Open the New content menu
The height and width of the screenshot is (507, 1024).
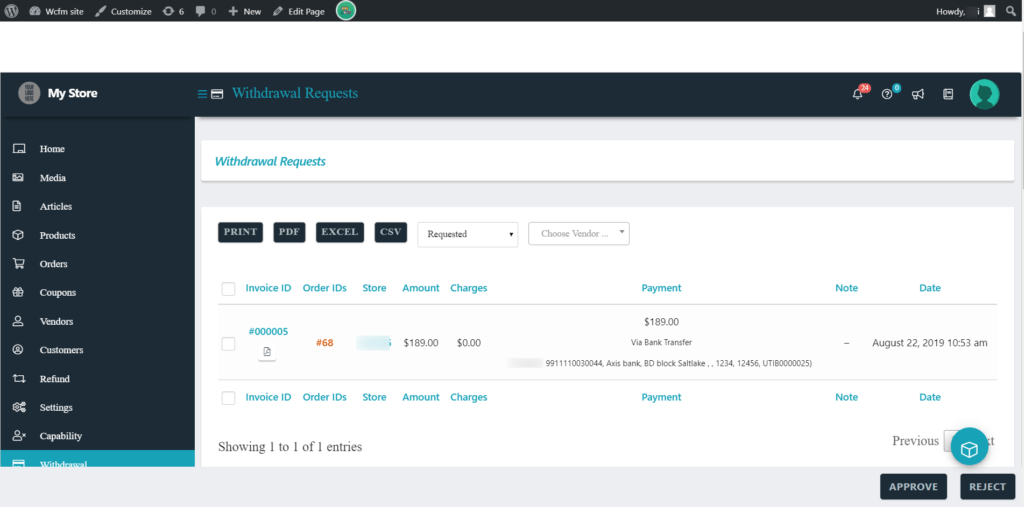coord(244,11)
